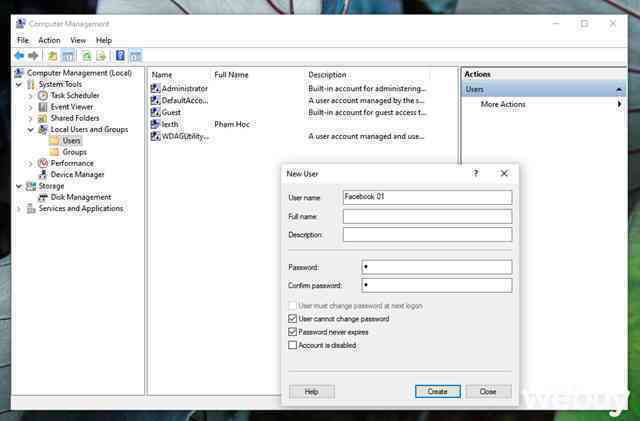This screenshot has width=640, height=421.
Task: Expand the Task Scheduler node
Action: coord(31,96)
